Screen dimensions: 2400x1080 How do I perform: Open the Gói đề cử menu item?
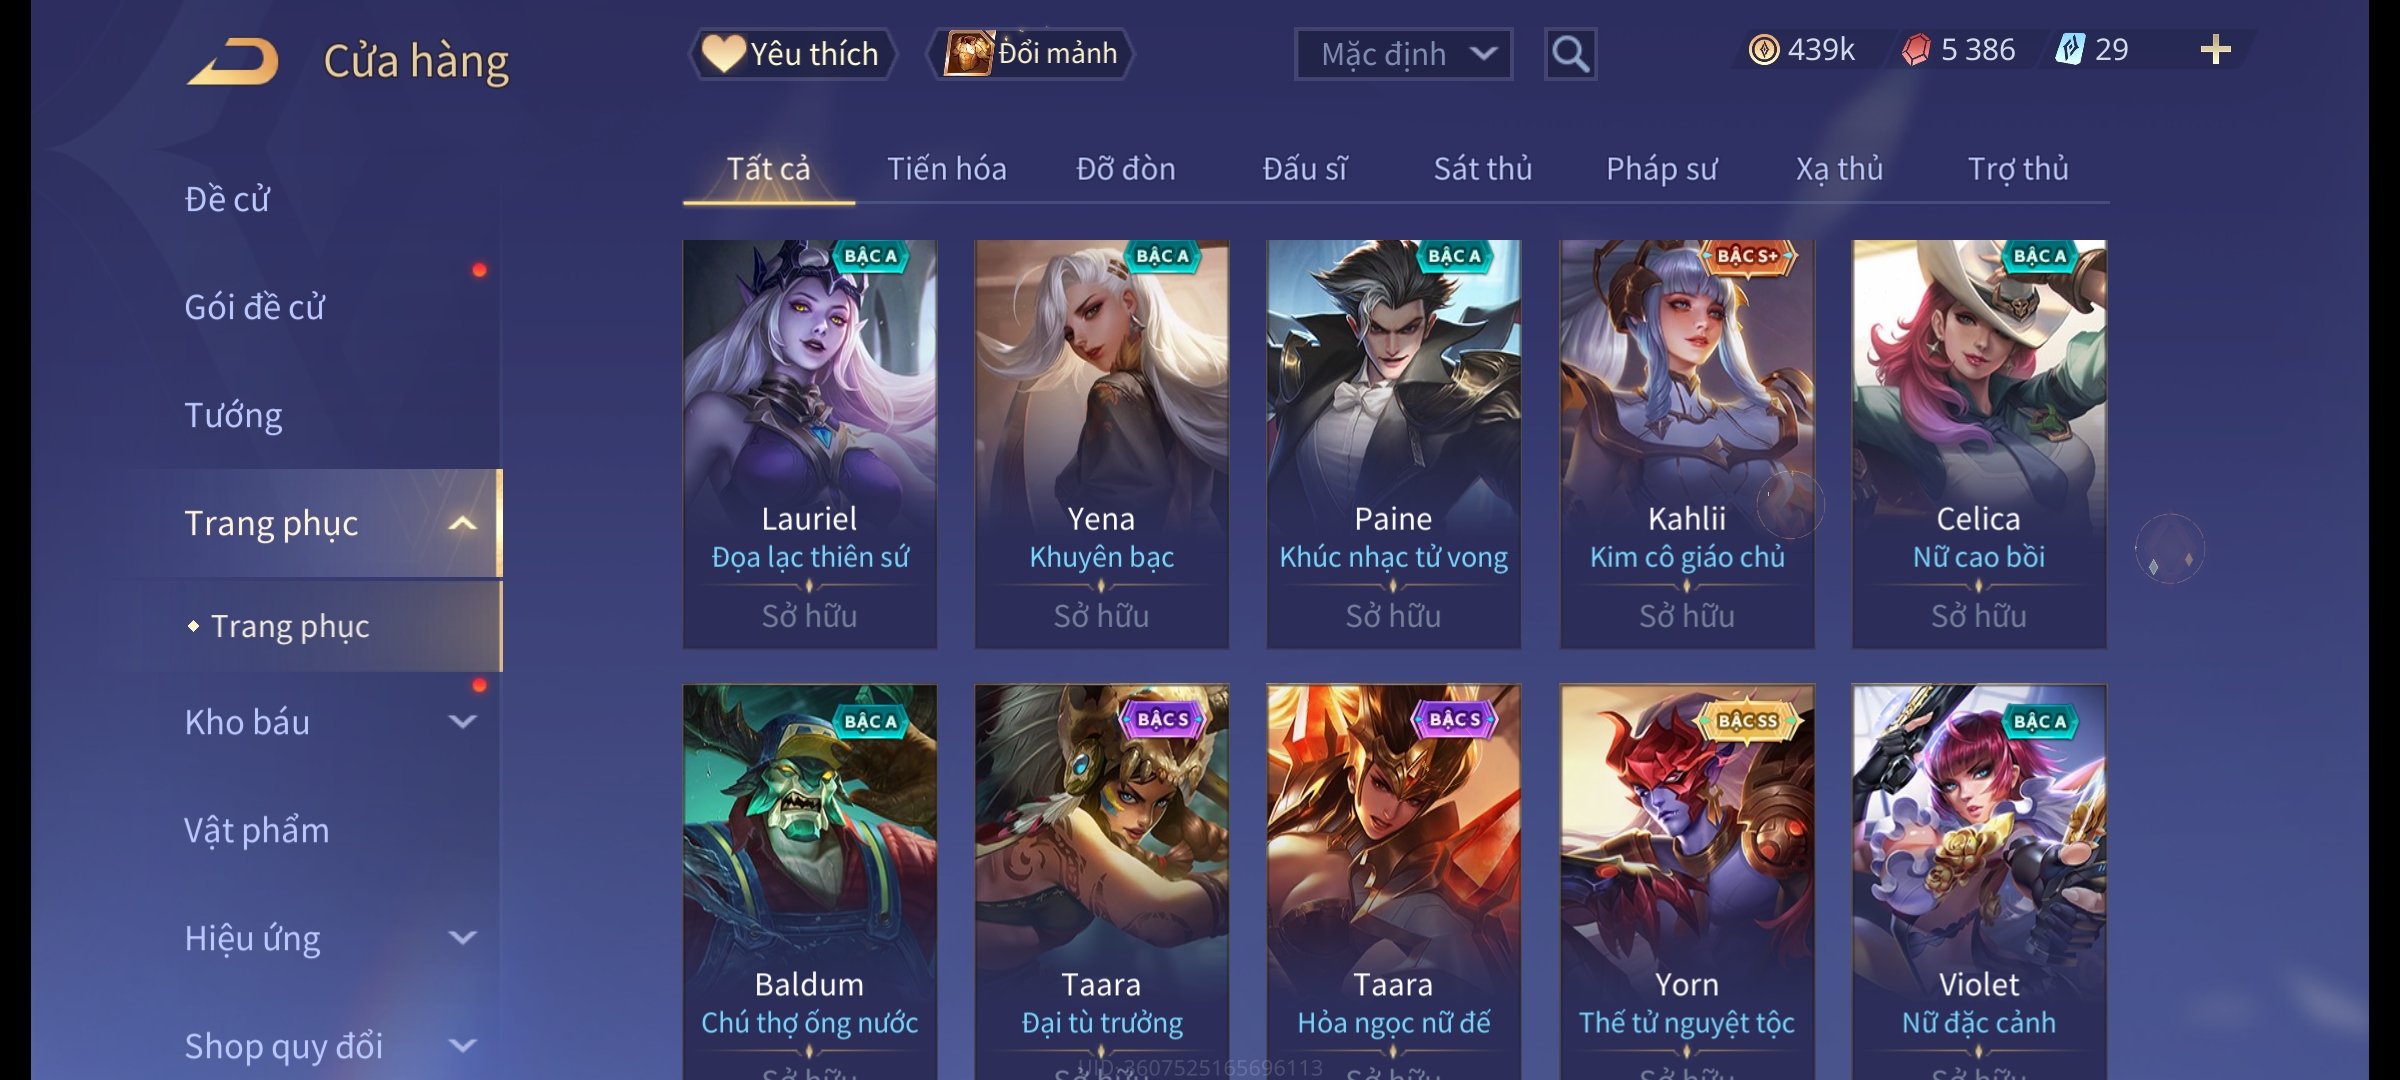[x=254, y=307]
